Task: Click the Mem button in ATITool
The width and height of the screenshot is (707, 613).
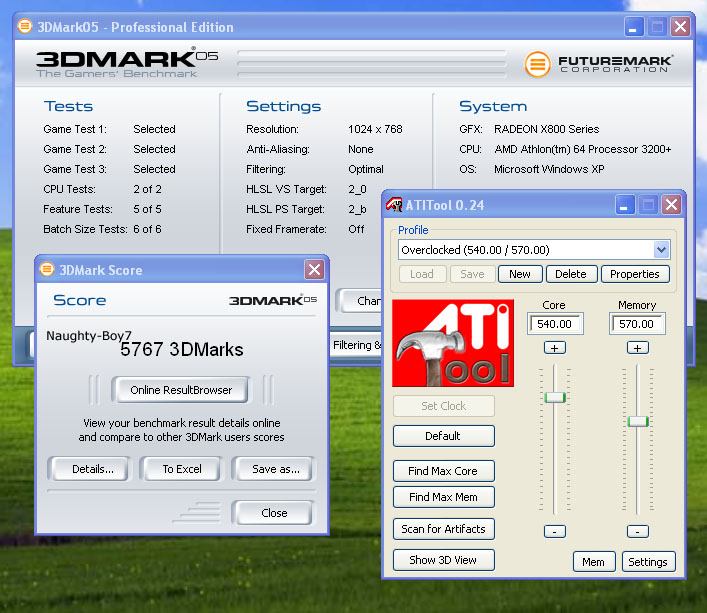Action: (594, 562)
